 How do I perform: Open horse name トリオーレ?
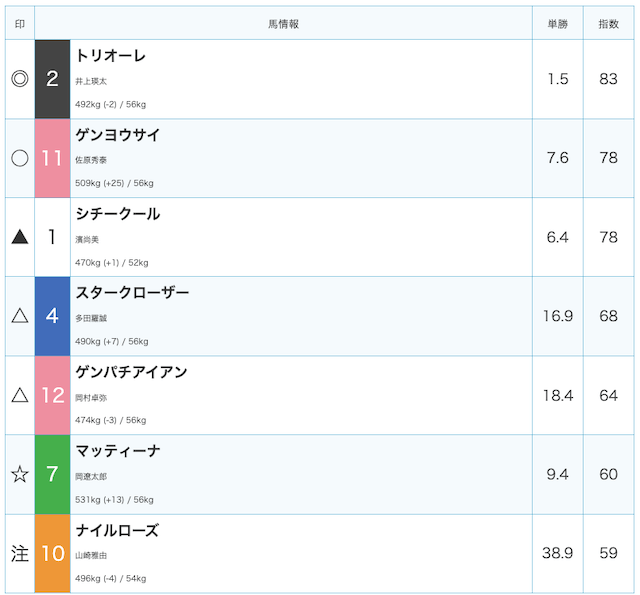(x=111, y=56)
